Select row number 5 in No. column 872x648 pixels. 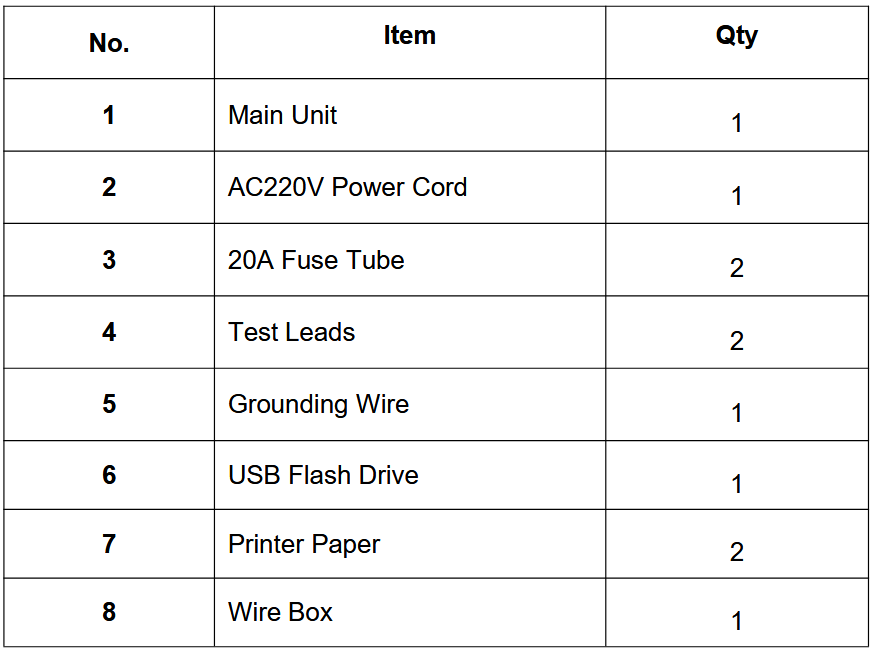pos(109,404)
